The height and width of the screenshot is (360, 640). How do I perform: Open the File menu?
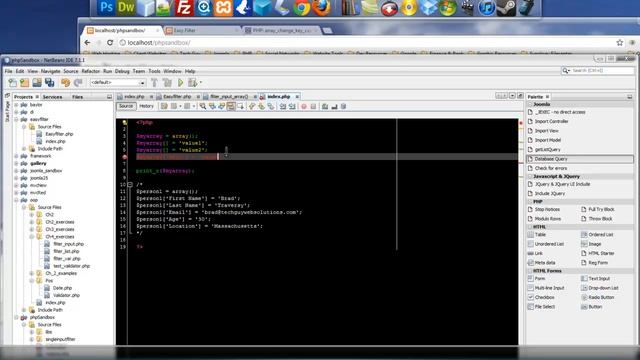pyautogui.click(x=9, y=71)
